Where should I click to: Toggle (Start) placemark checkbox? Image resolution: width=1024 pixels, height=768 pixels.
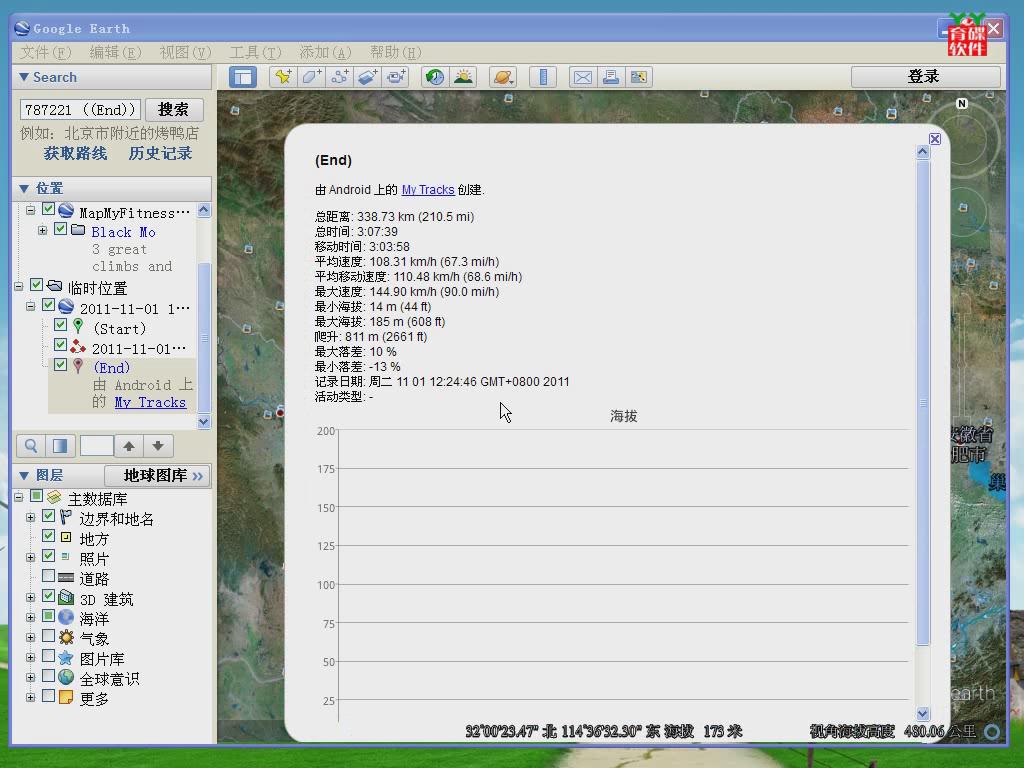[60, 325]
